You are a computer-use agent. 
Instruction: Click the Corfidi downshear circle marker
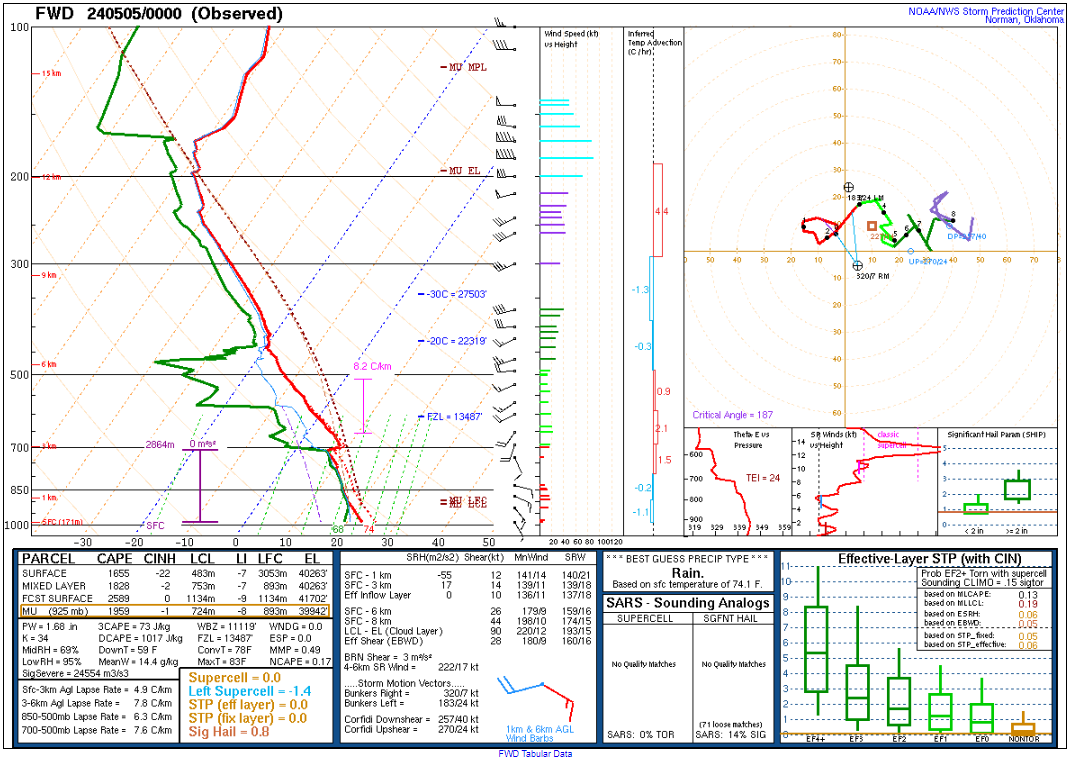950,225
